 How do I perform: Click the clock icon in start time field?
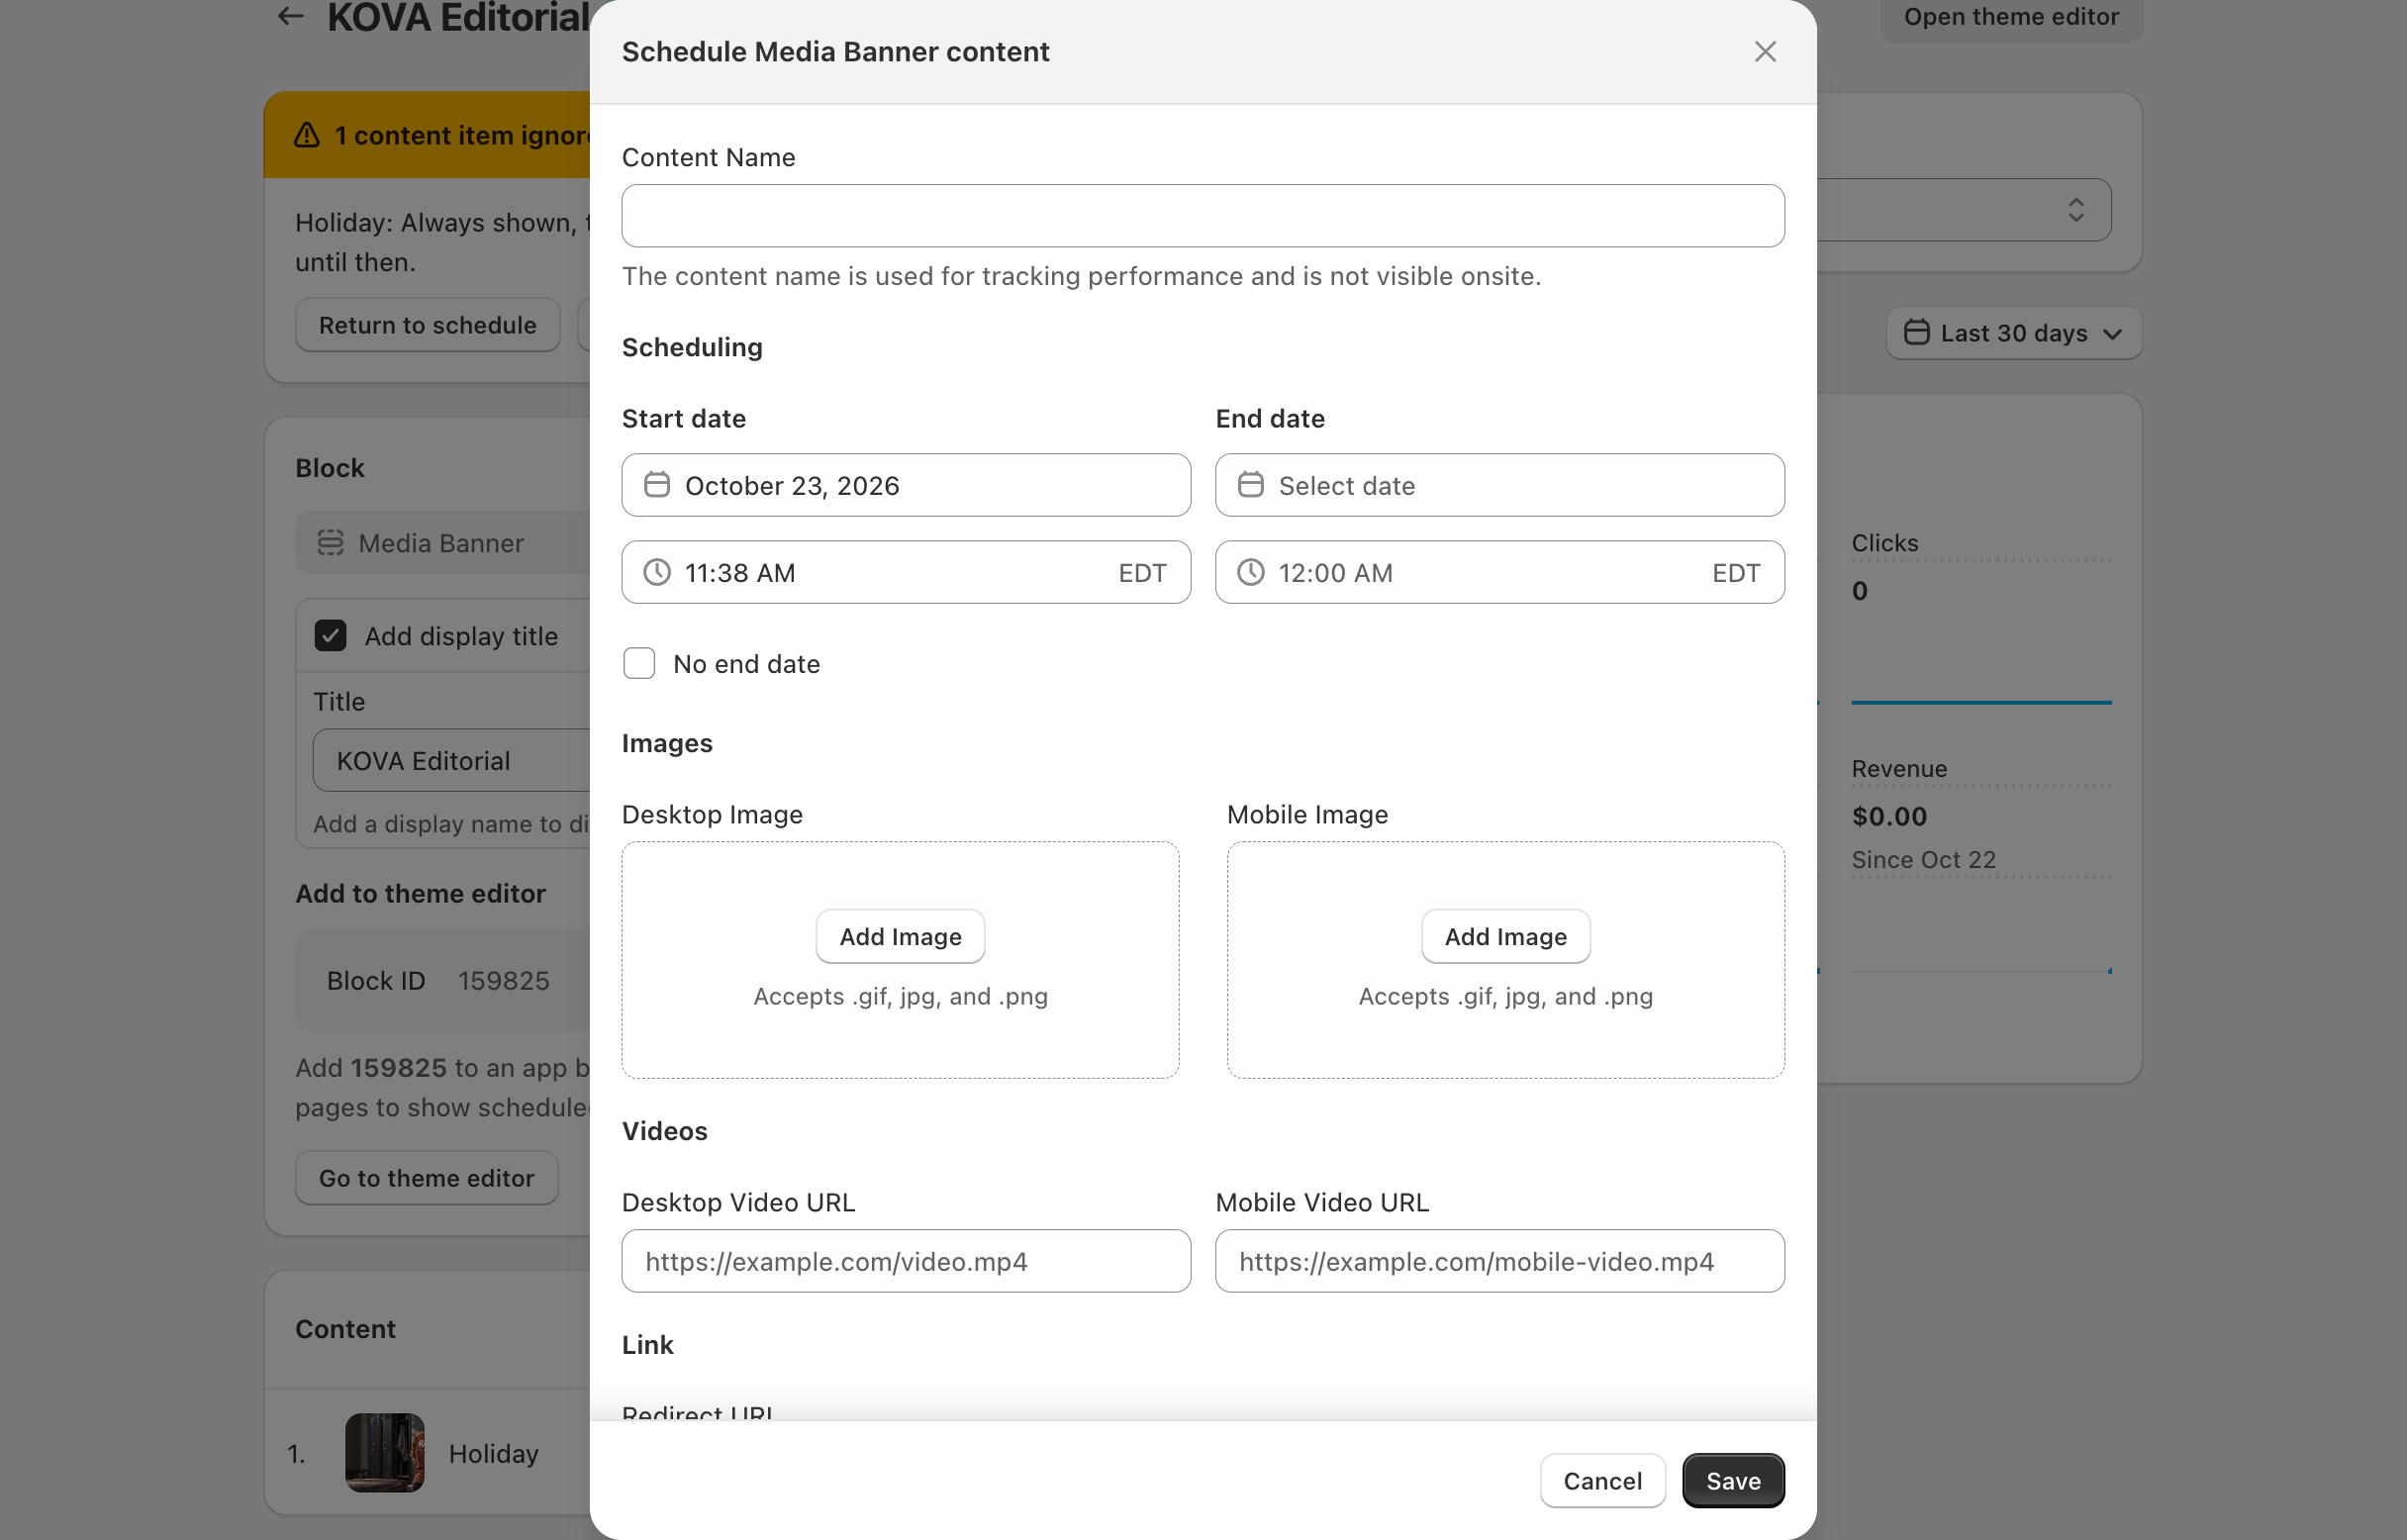click(x=657, y=572)
